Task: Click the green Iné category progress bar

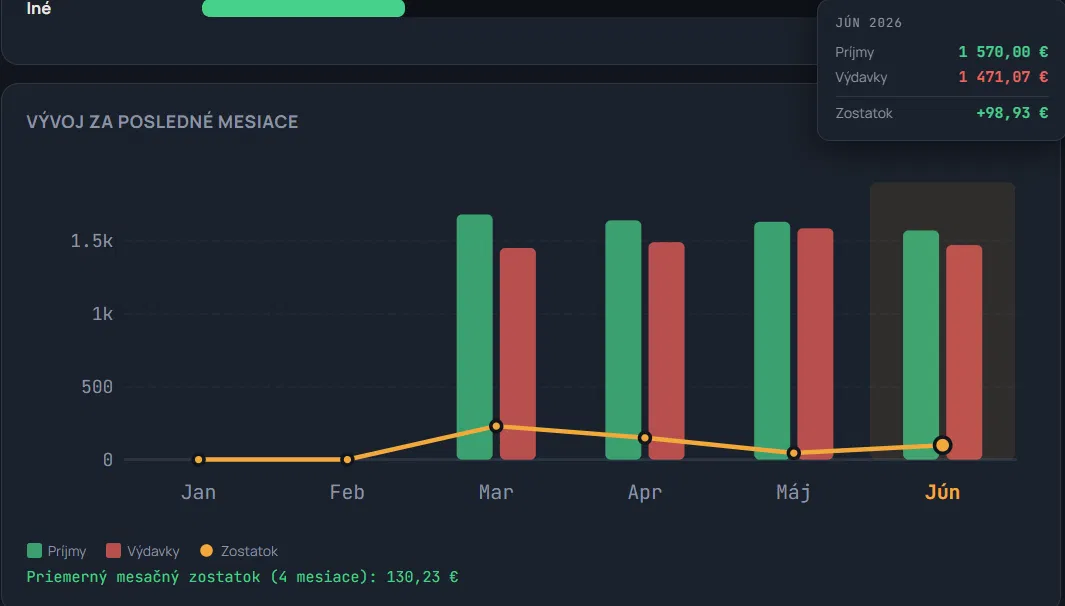Action: click(304, 8)
